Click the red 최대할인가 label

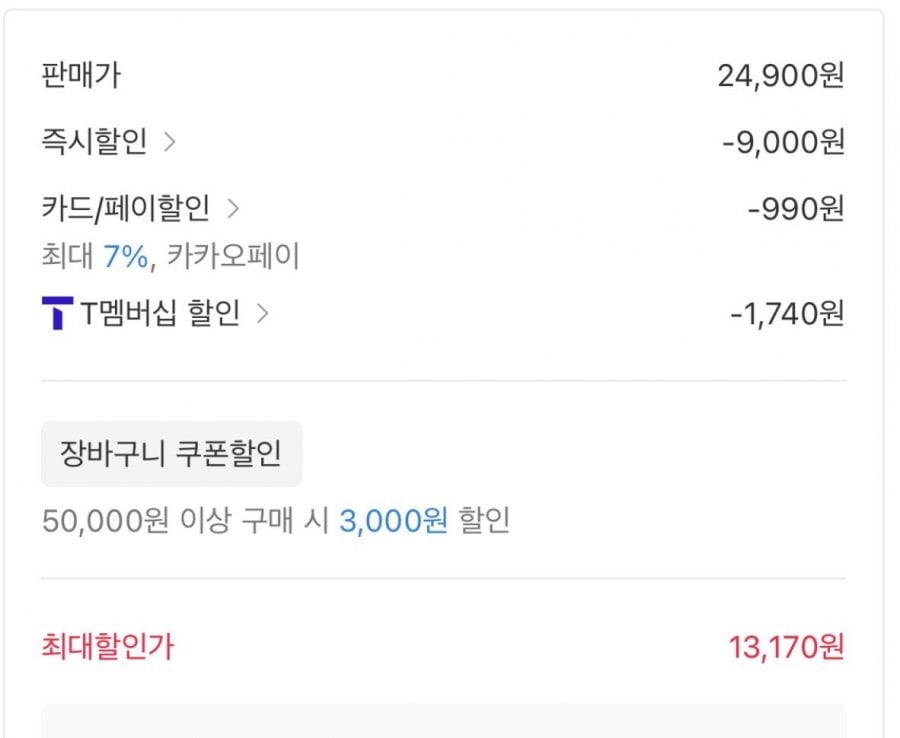coord(107,647)
